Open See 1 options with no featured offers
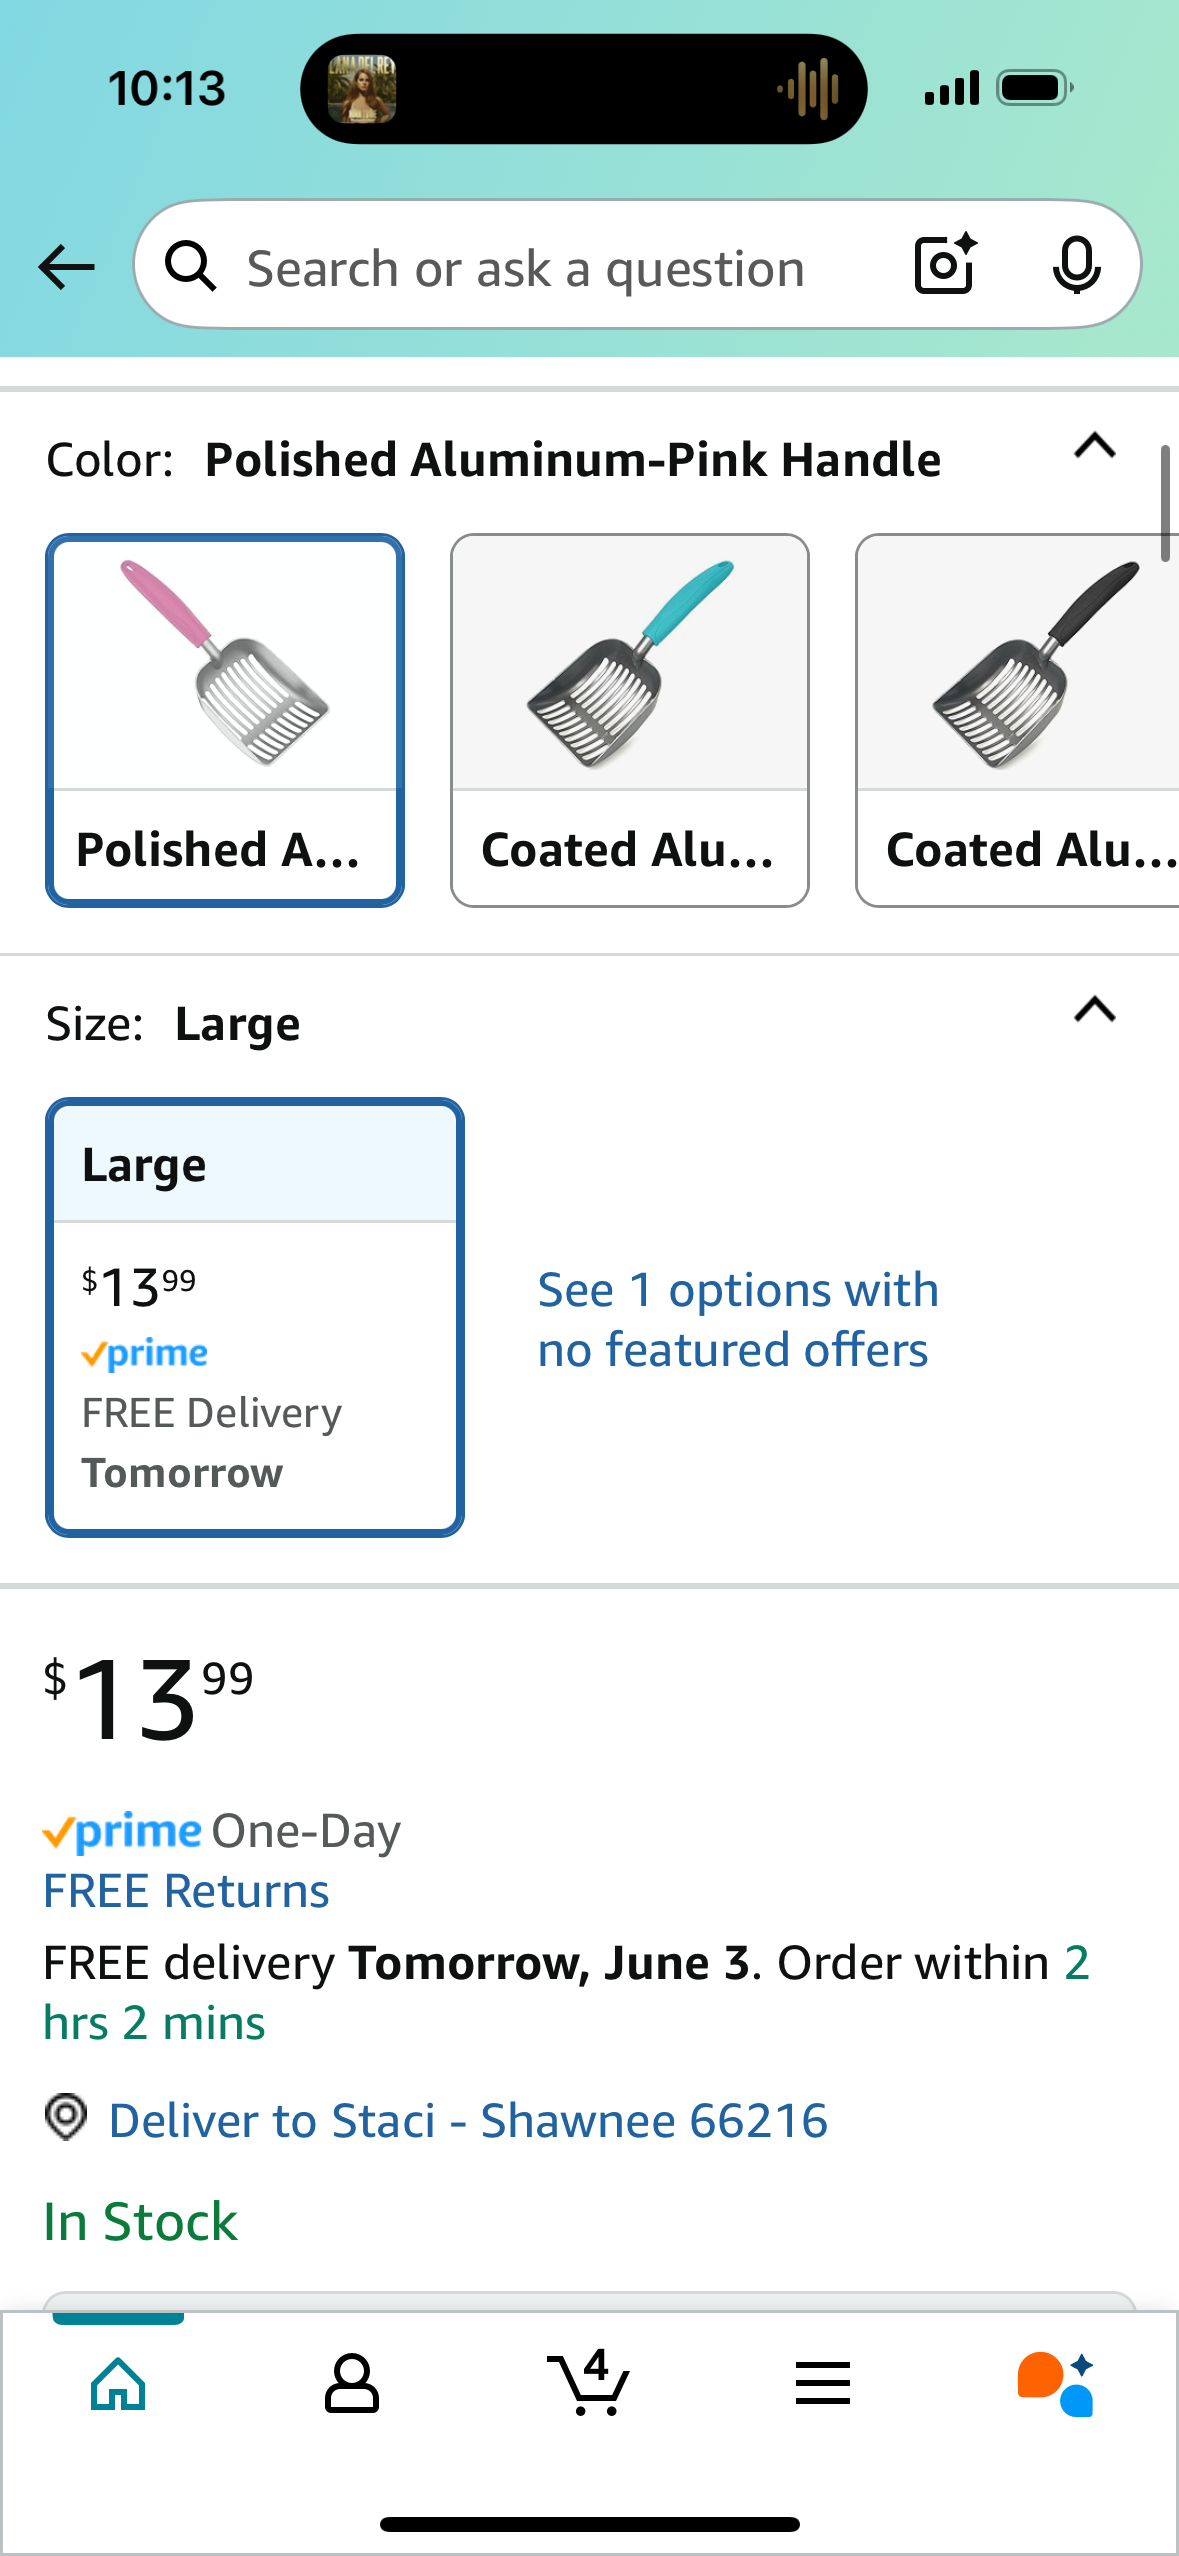1179x2556 pixels. pyautogui.click(x=738, y=1319)
